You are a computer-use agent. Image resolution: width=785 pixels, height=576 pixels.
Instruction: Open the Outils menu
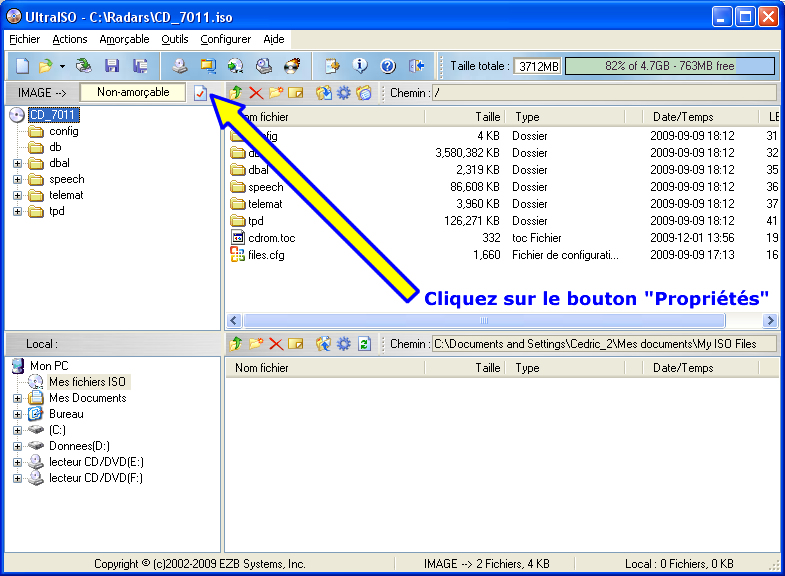tap(174, 39)
